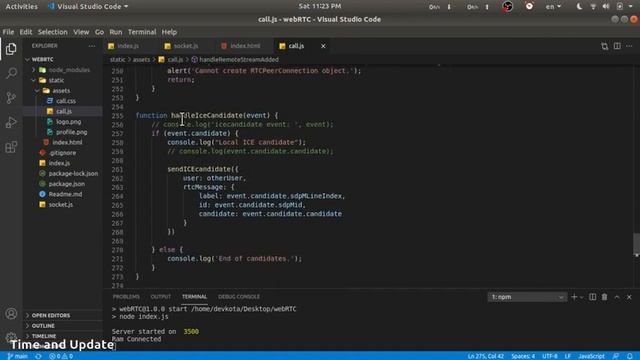640x360 pixels.
Task: Switch to the Problems panel tab
Action: (x=126, y=297)
